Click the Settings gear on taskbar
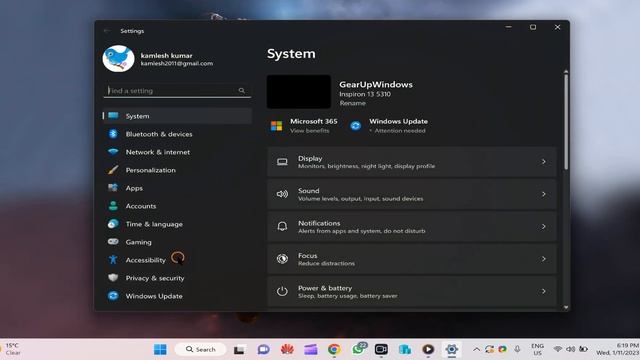 [451, 349]
